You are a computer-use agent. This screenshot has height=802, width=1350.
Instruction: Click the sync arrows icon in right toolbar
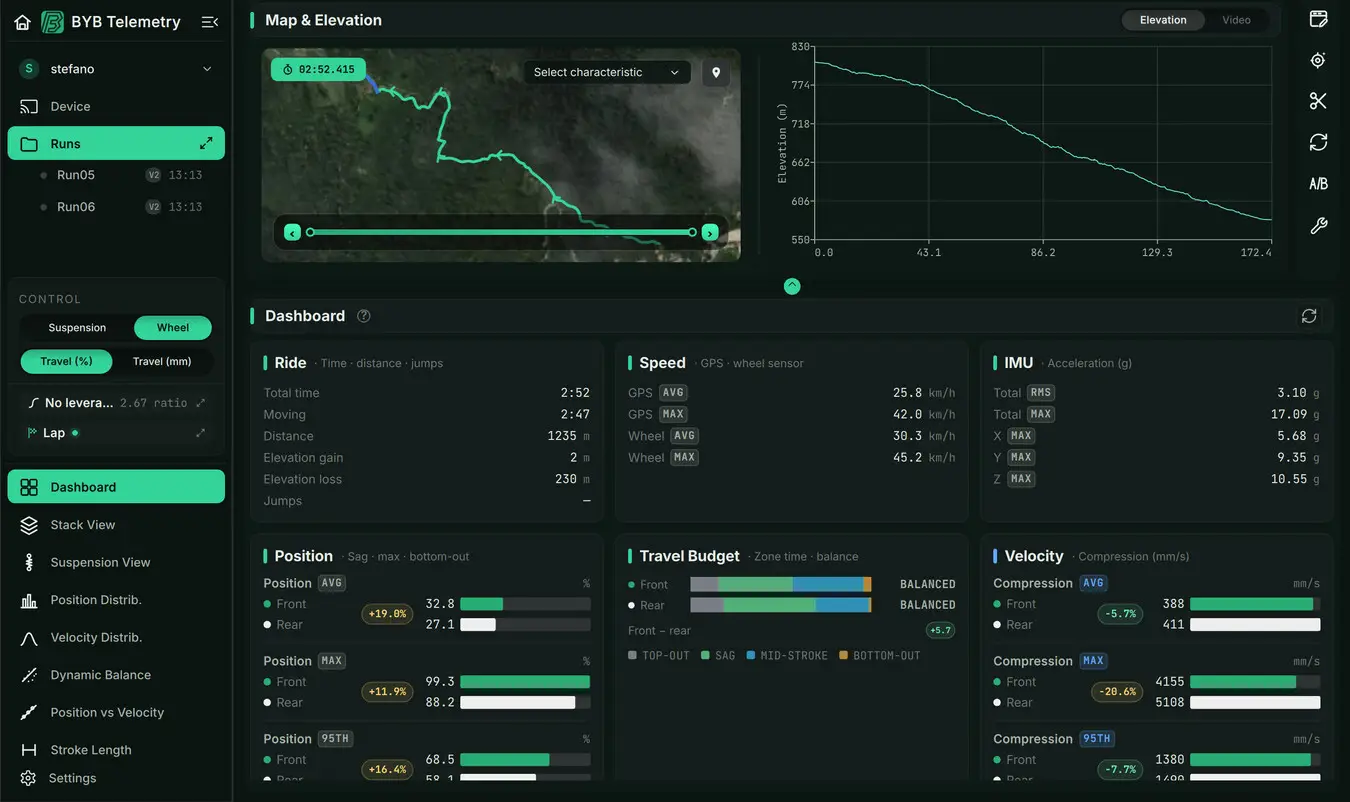1318,143
